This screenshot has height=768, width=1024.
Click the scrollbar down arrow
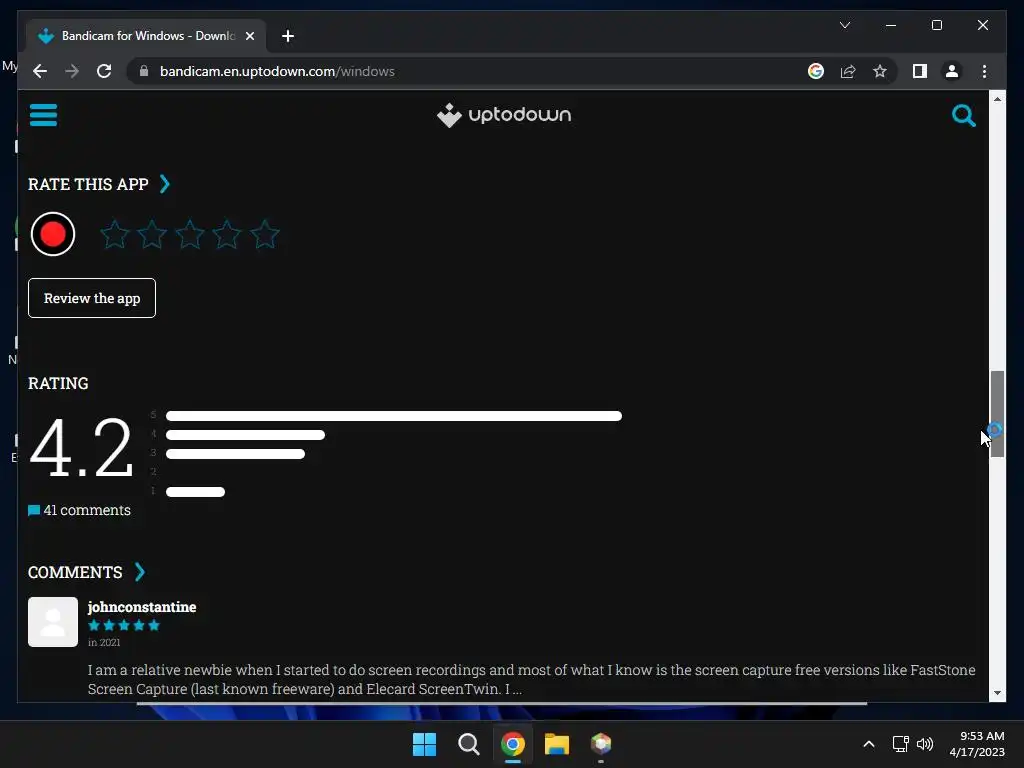tap(997, 693)
